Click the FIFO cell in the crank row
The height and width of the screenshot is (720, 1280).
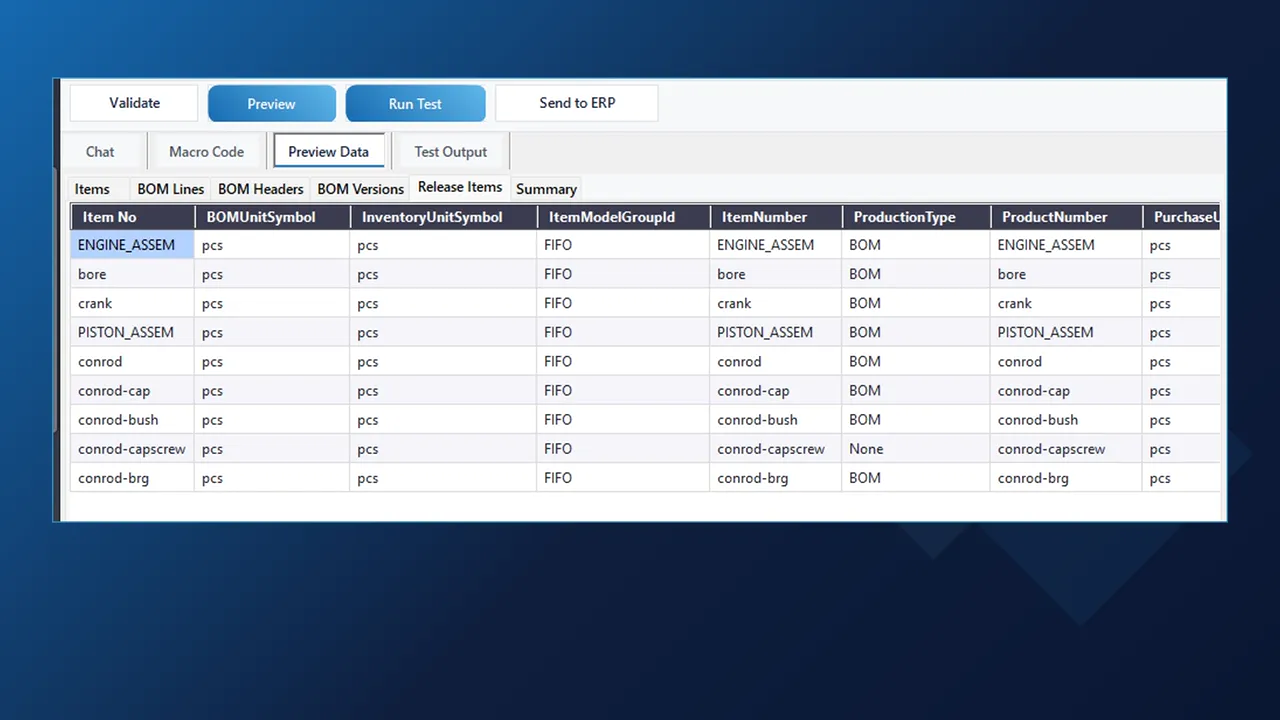pyautogui.click(x=623, y=303)
